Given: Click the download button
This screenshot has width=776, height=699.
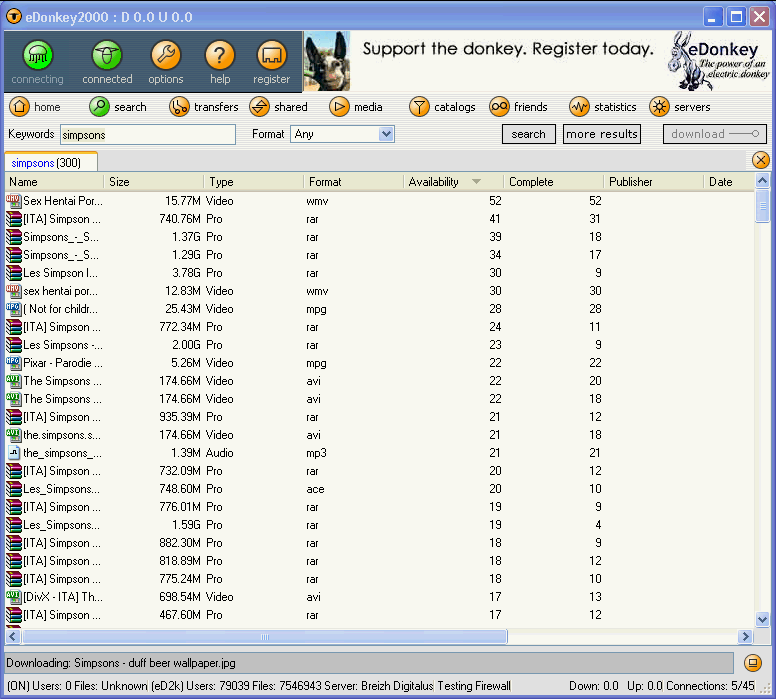Looking at the screenshot, I should (x=715, y=134).
